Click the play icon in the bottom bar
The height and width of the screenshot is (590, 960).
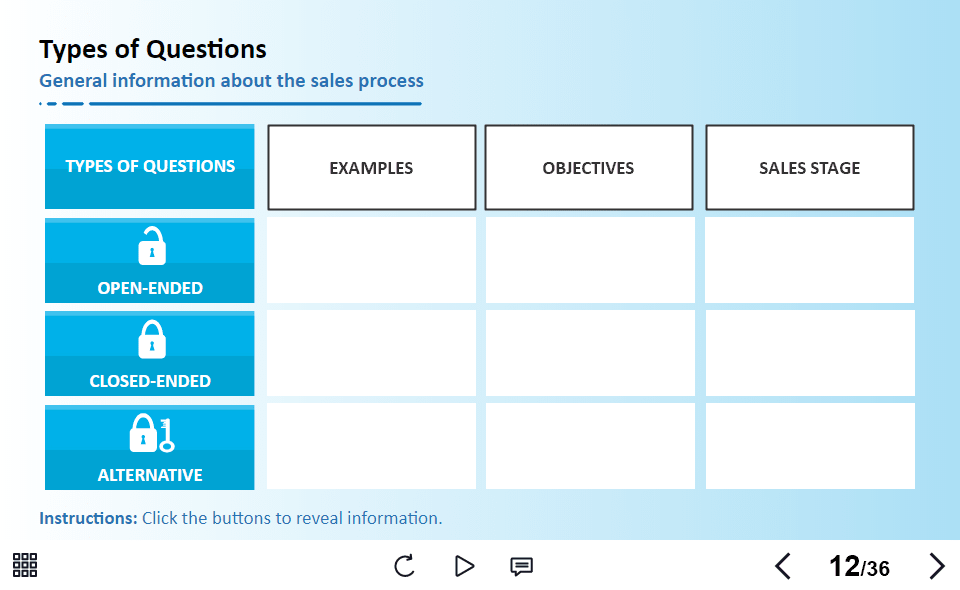click(464, 565)
